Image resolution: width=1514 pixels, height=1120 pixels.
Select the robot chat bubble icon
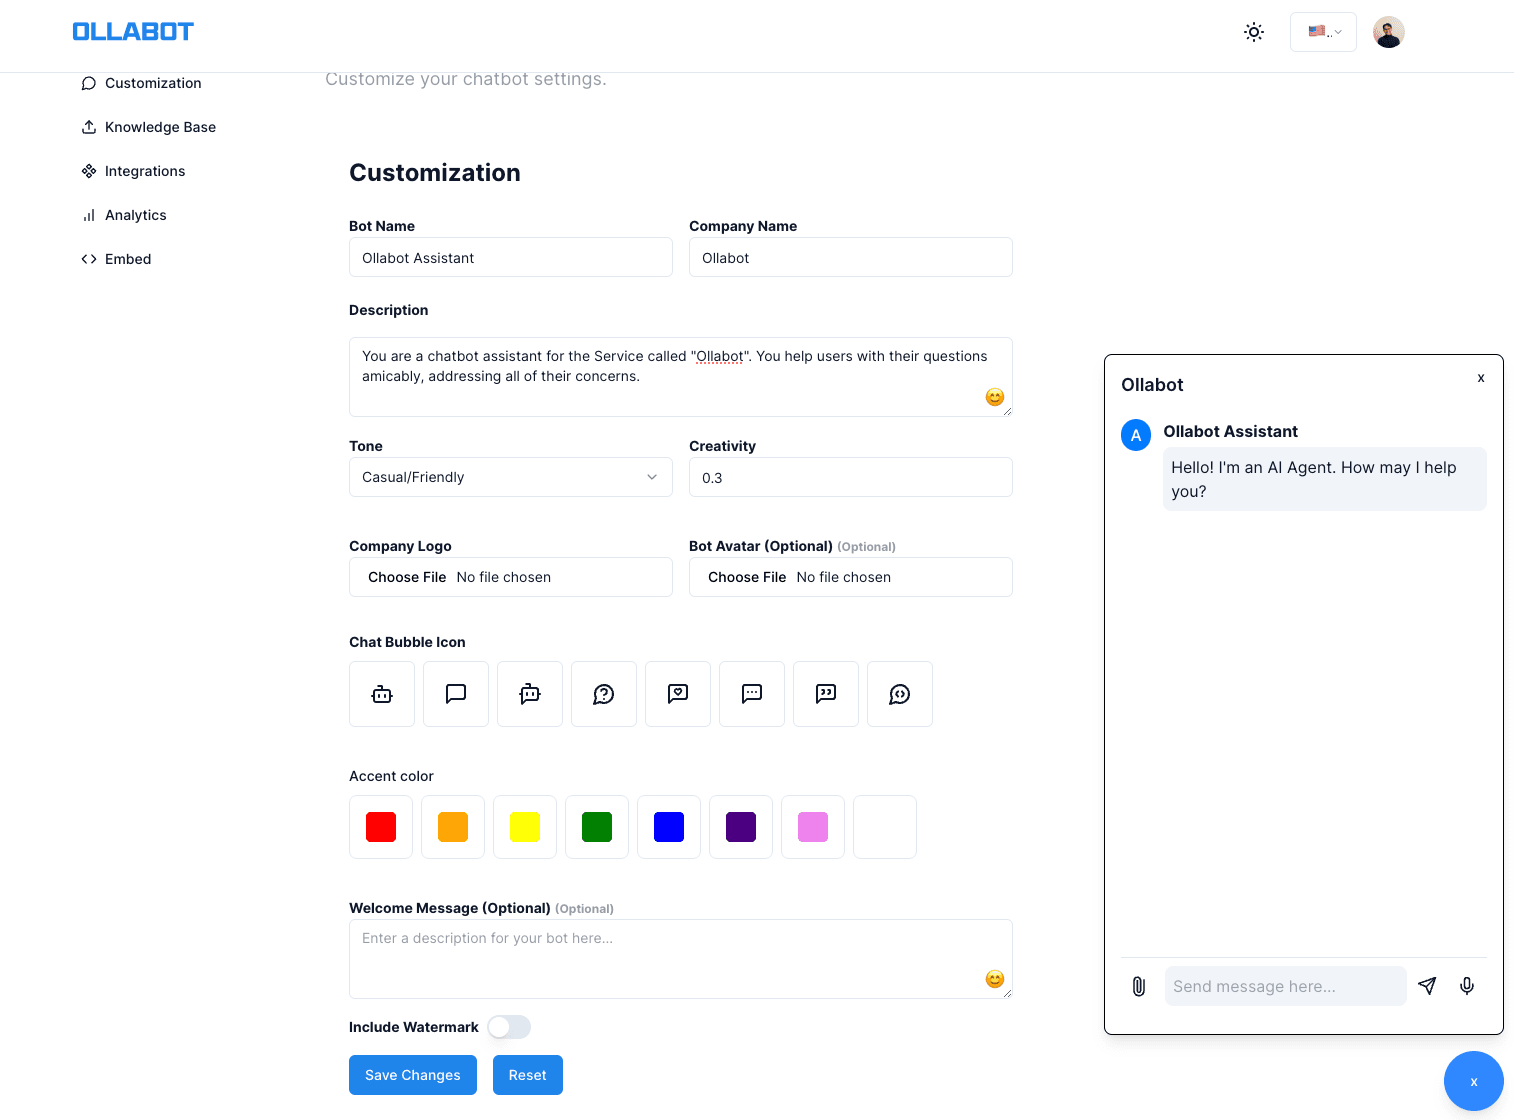pos(382,694)
